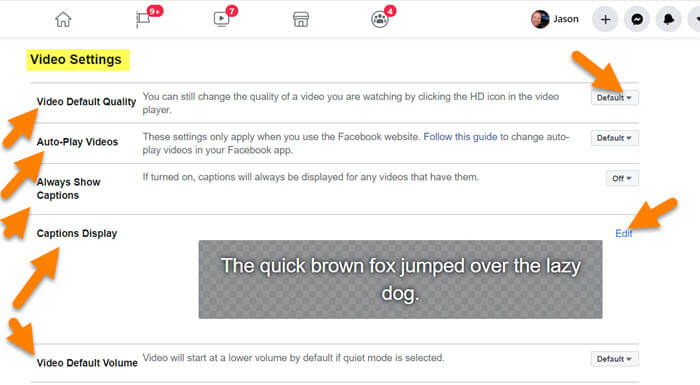700x385 pixels.
Task: Open Marketplace storefront icon
Action: 300,19
